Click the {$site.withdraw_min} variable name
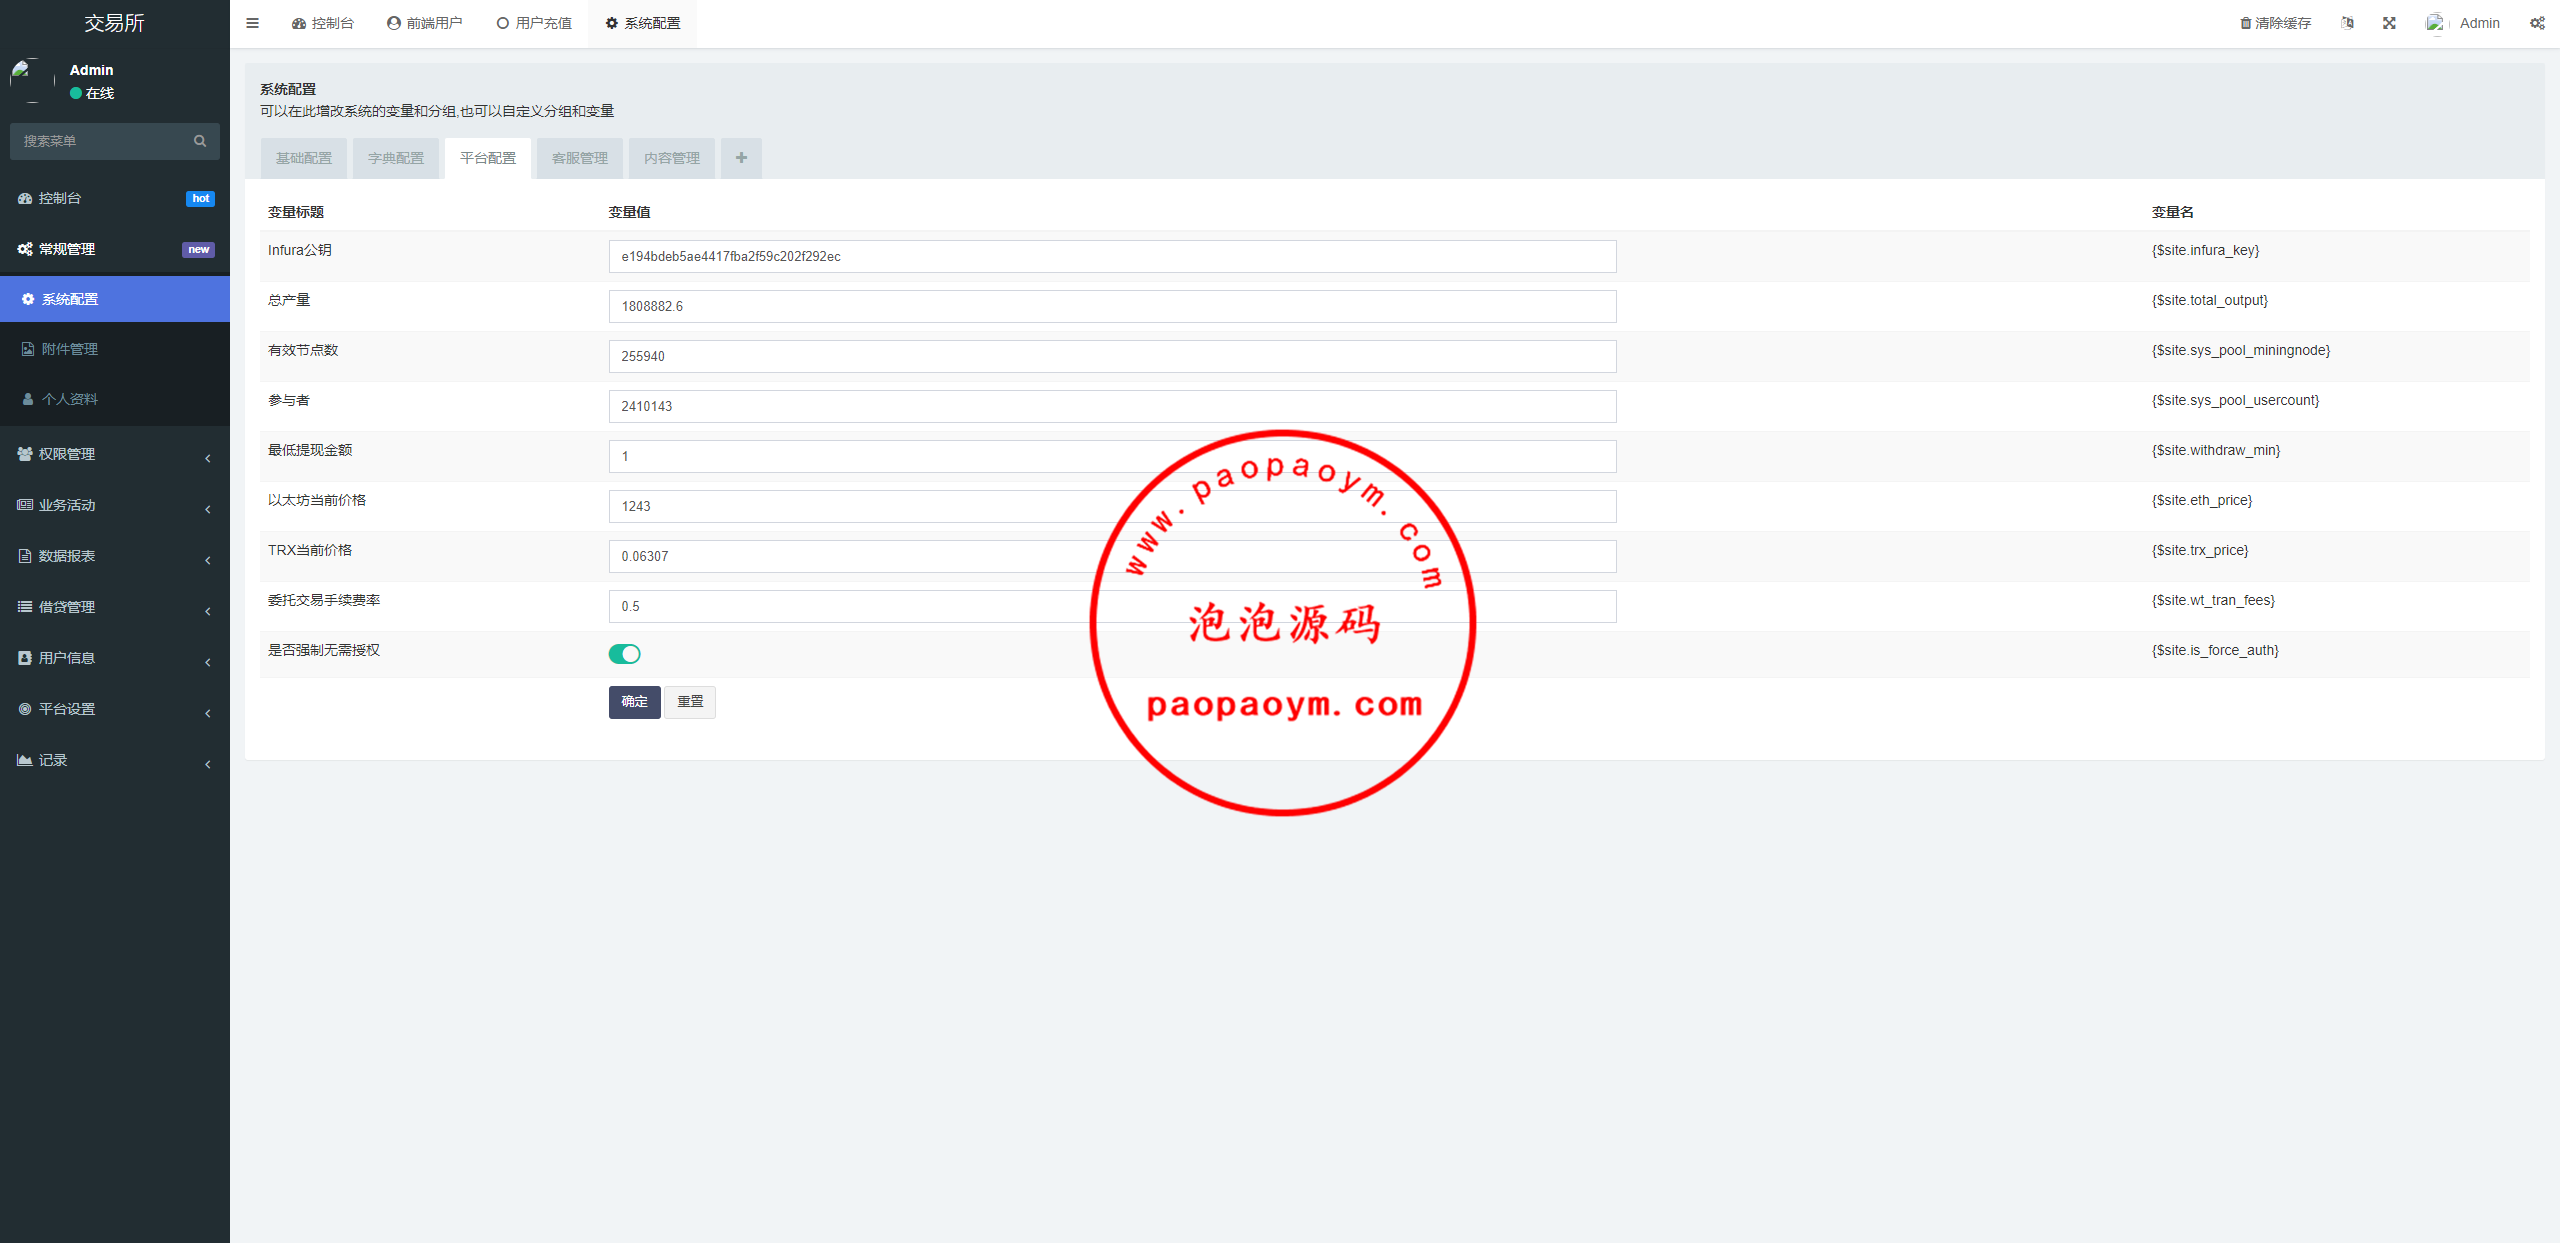 coord(2216,450)
